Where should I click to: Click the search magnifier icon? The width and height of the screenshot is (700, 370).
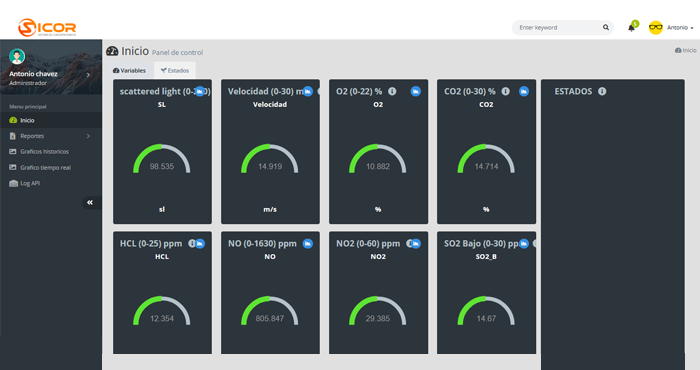click(x=606, y=28)
